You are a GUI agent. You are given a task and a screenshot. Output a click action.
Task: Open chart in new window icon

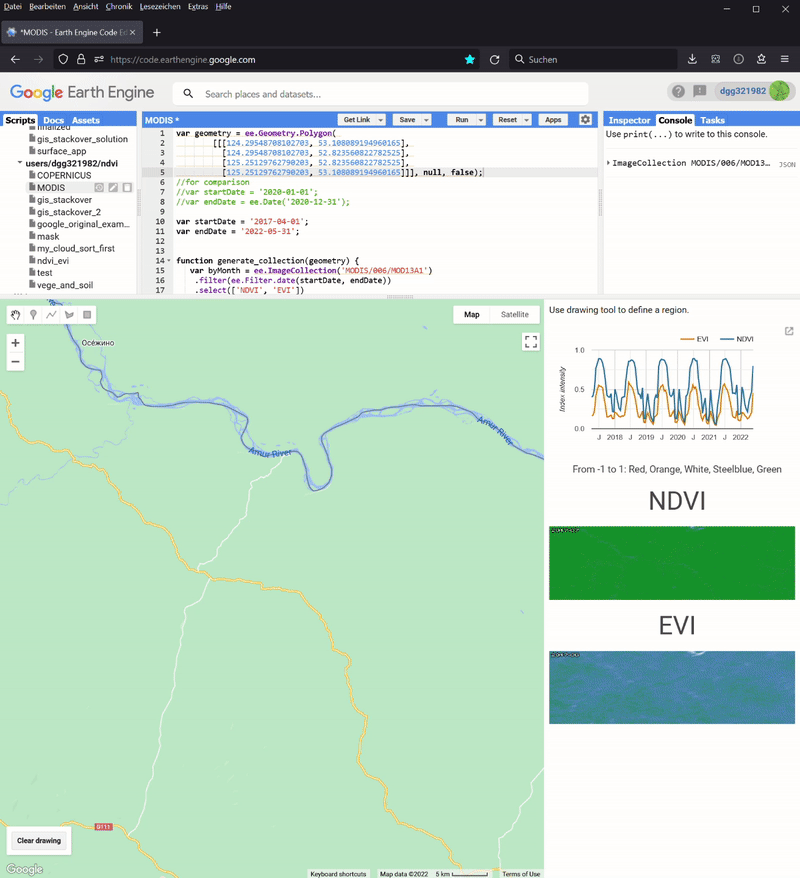tap(789, 331)
